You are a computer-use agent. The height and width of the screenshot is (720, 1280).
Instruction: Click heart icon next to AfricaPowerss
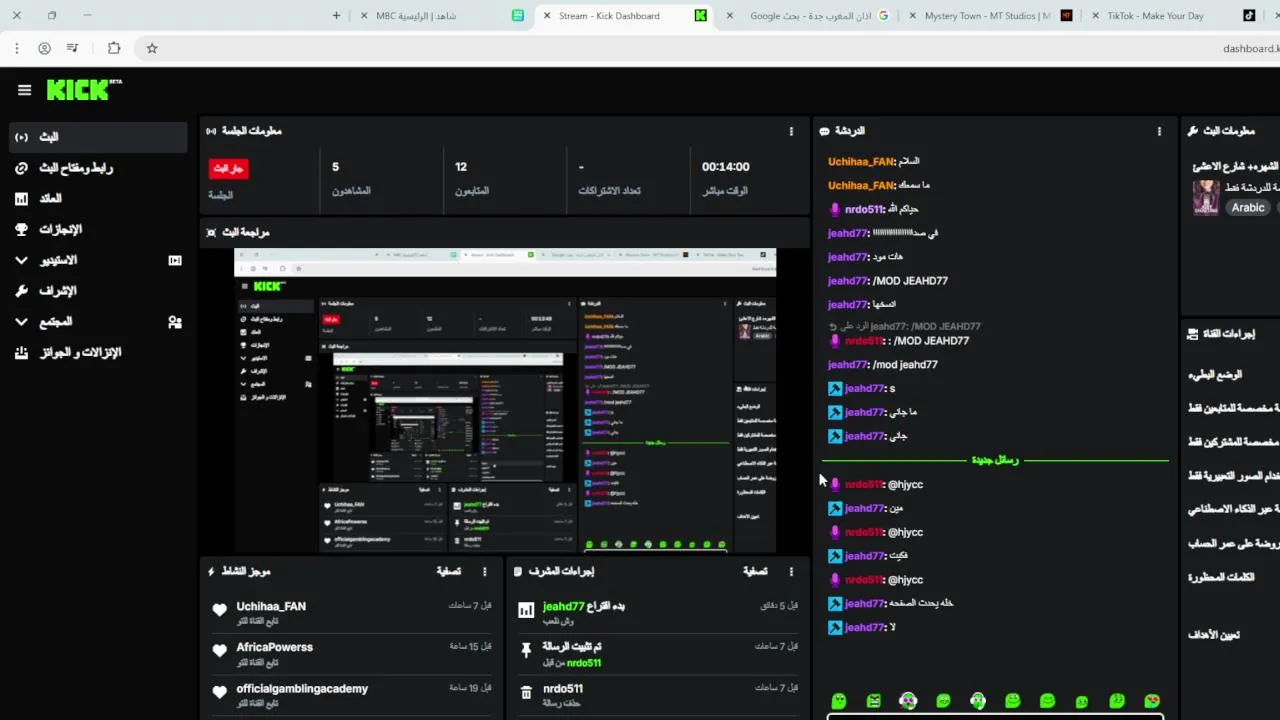(x=220, y=651)
